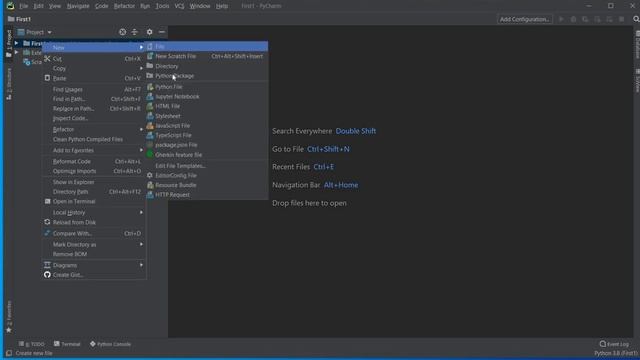The image size is (640, 360).
Task: Click the locate/scroll-from-source icon
Action: tap(122, 32)
